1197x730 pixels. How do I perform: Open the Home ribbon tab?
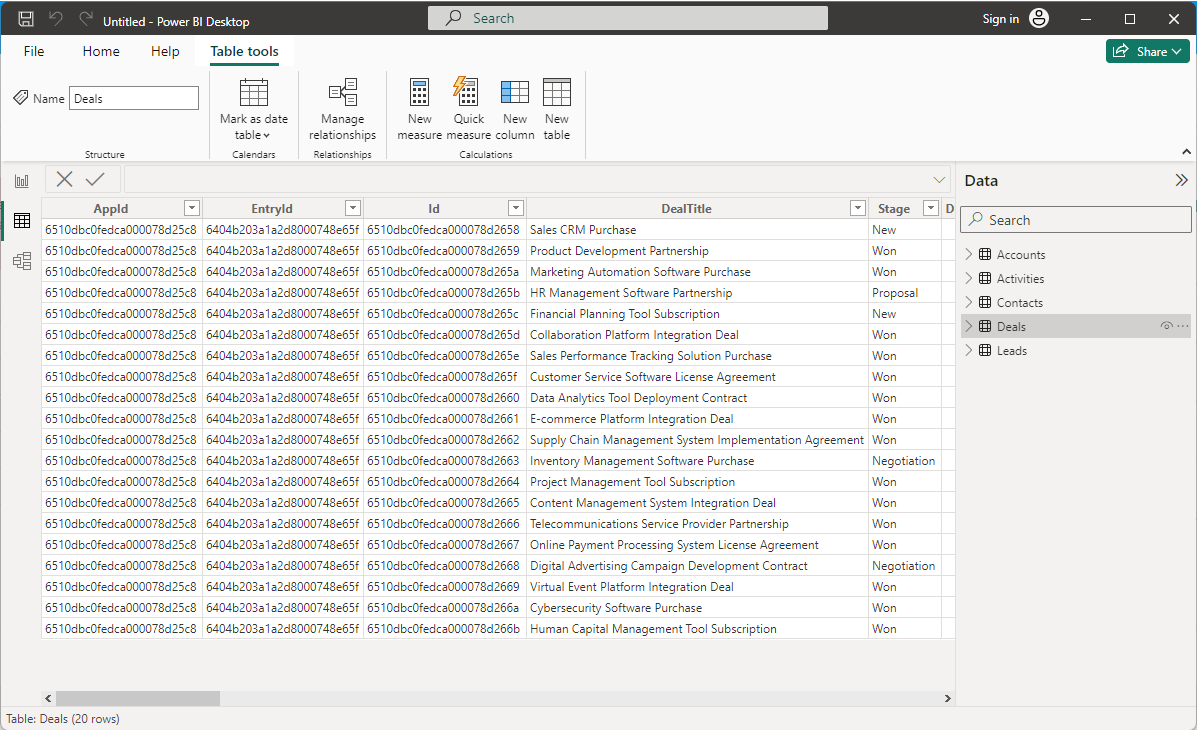(101, 52)
